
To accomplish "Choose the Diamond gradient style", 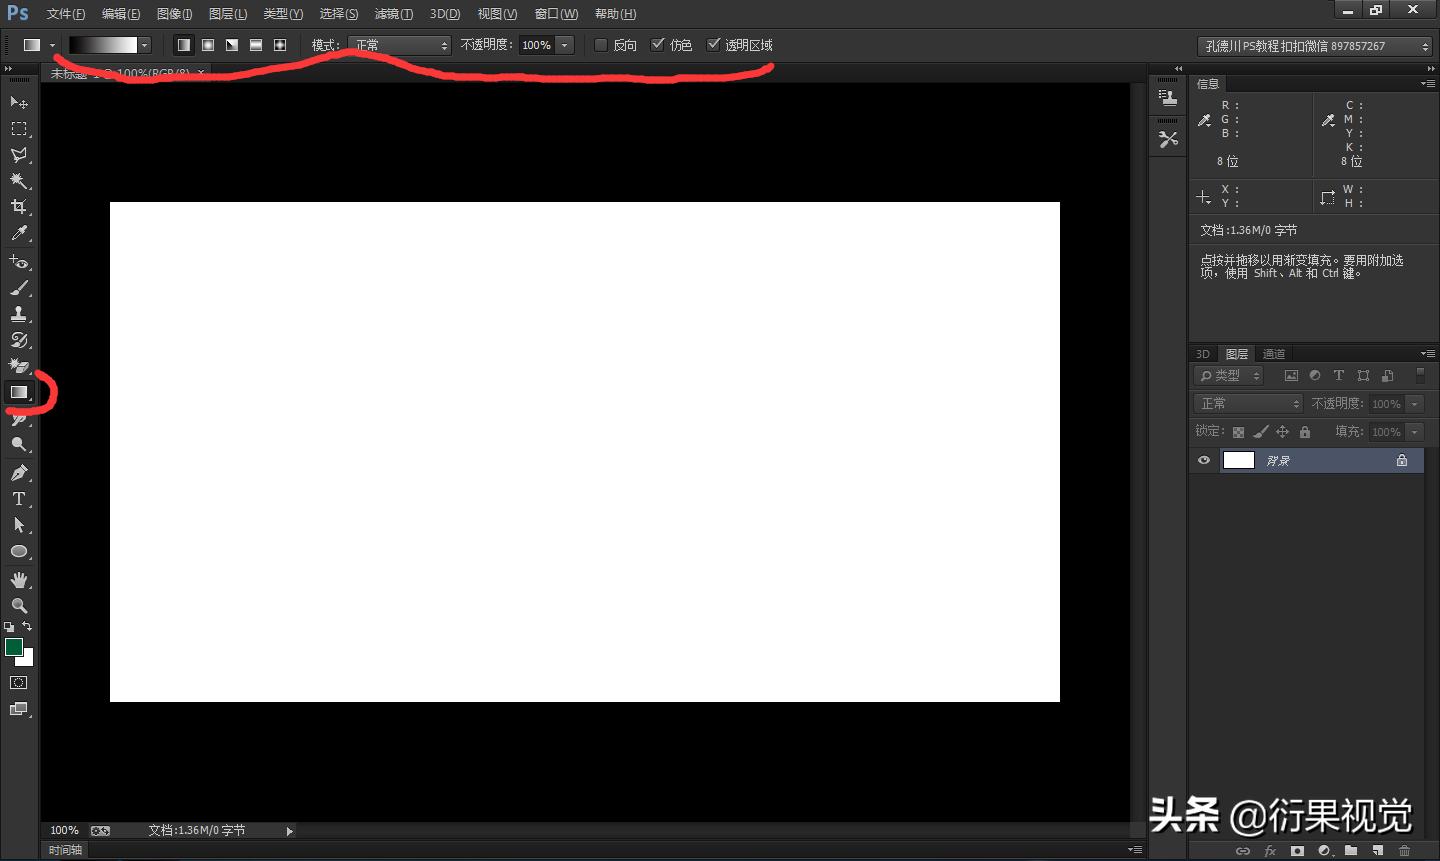I will pos(279,44).
